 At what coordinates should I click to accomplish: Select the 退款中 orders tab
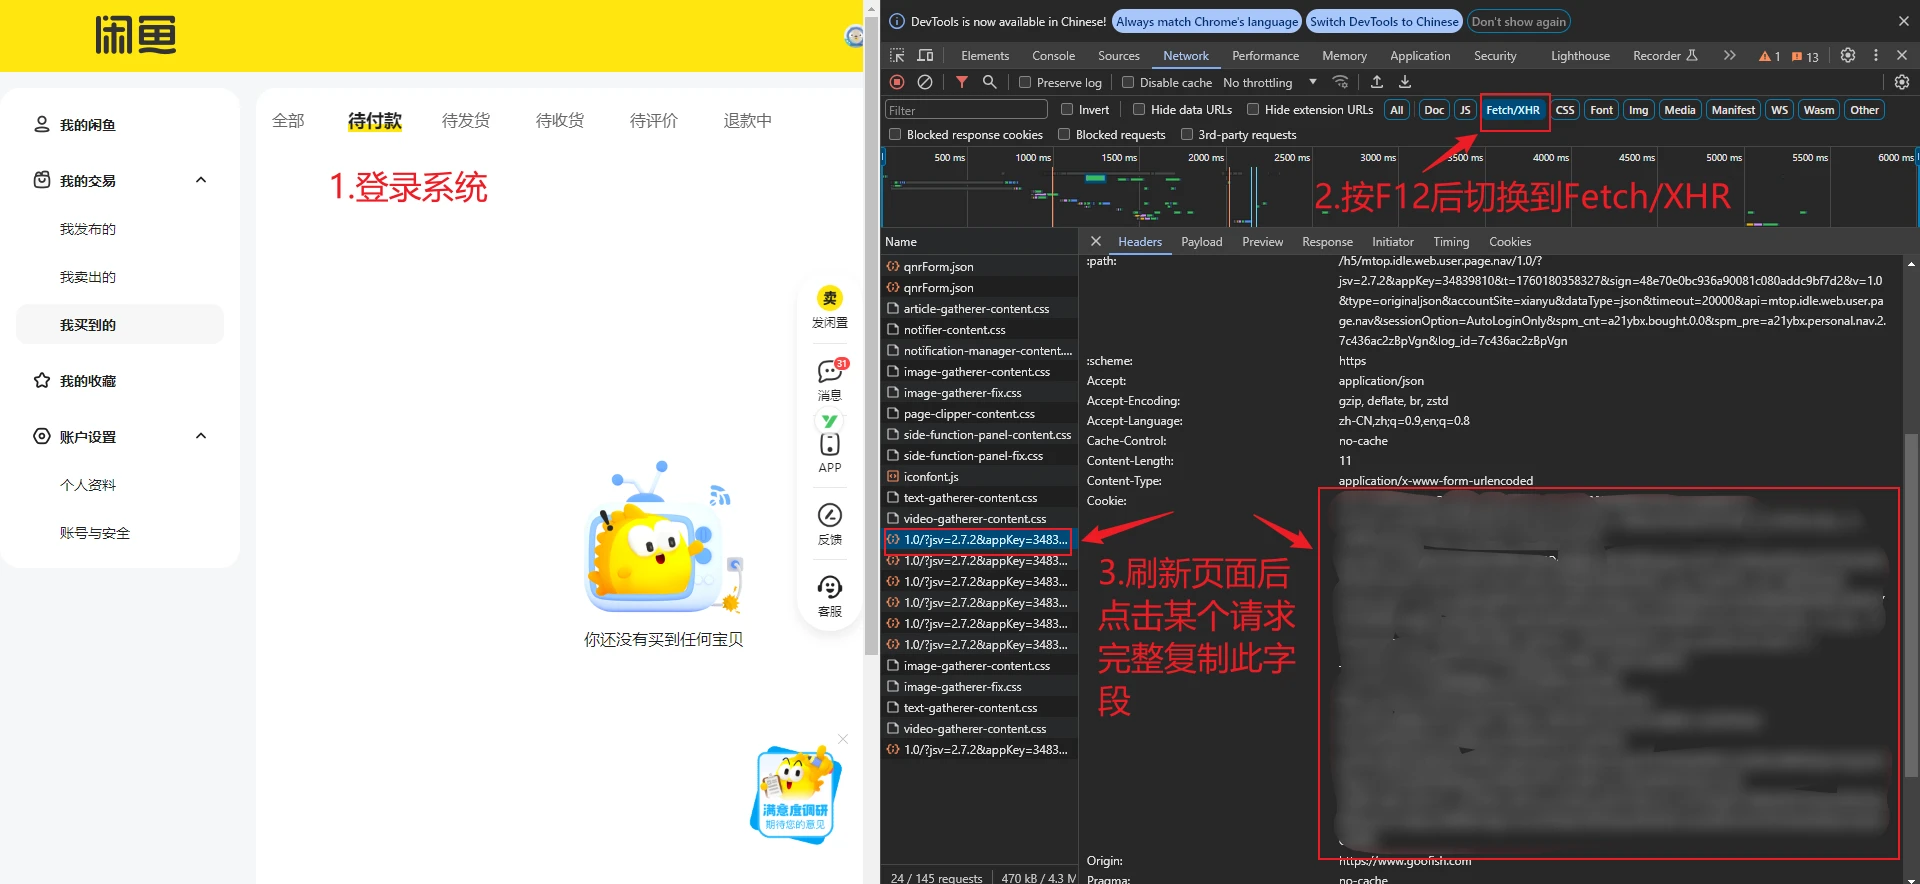(748, 120)
